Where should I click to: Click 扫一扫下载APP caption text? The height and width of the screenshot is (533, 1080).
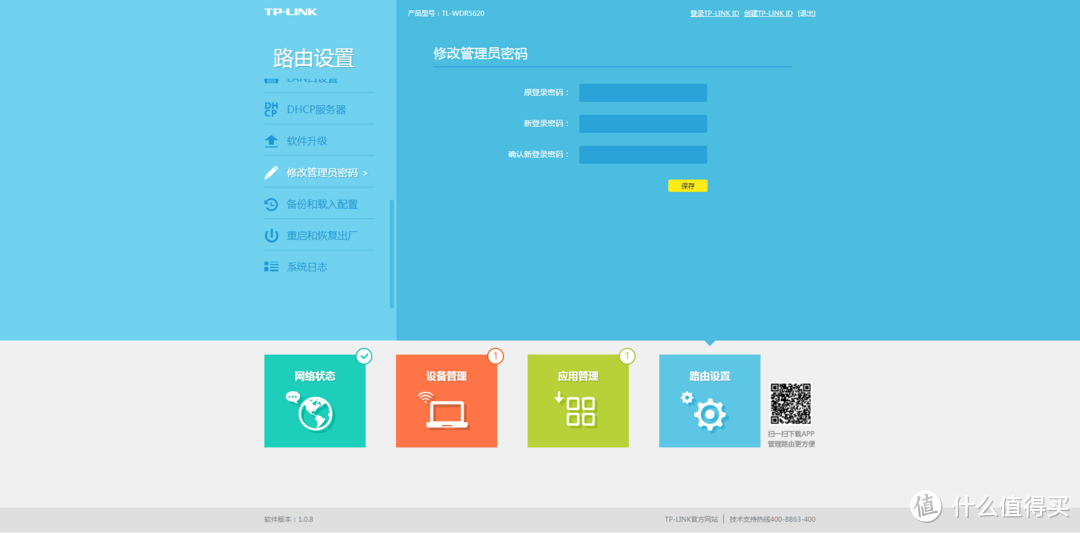coord(791,434)
